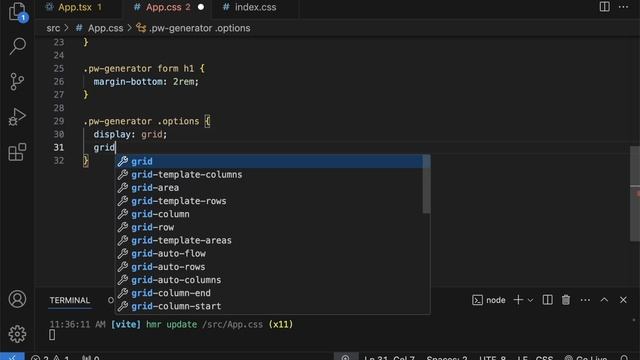Click unsaved dot on App.css tab
This screenshot has height=360, width=640.
200,7
